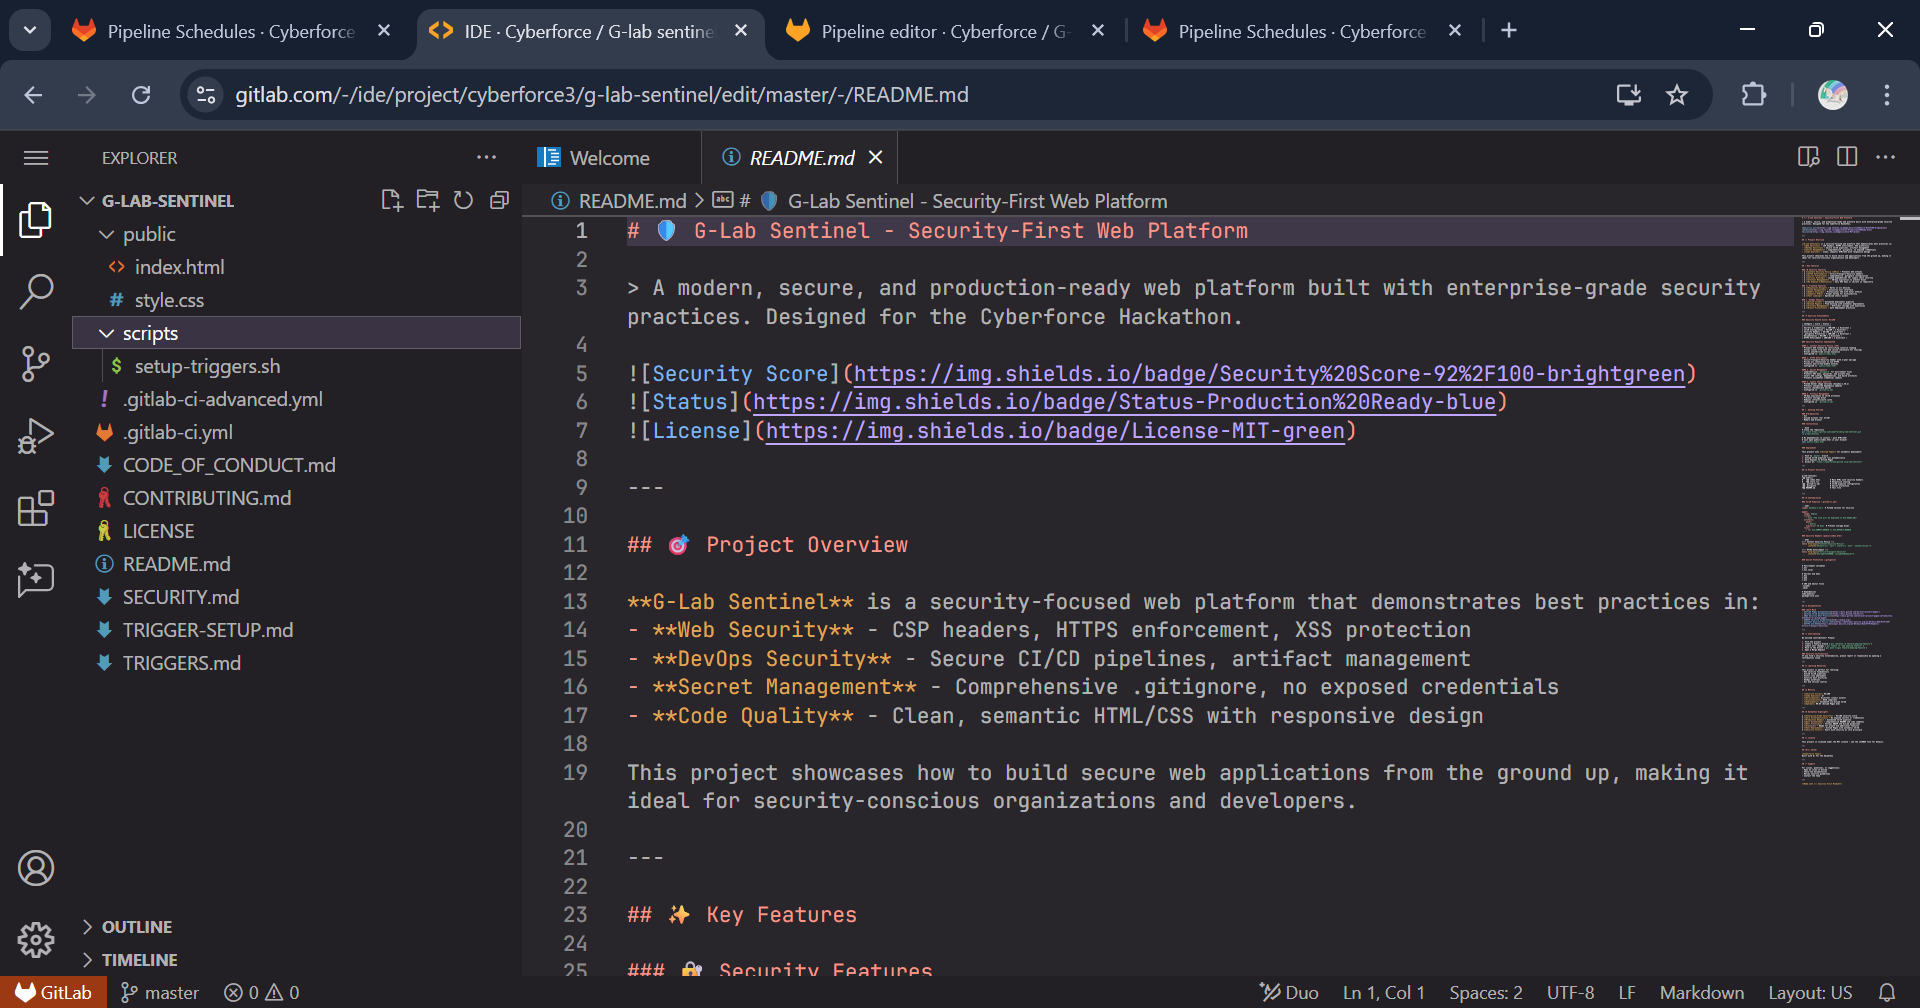
Task: Open GitLab Duo Chat panel
Action: [36, 580]
